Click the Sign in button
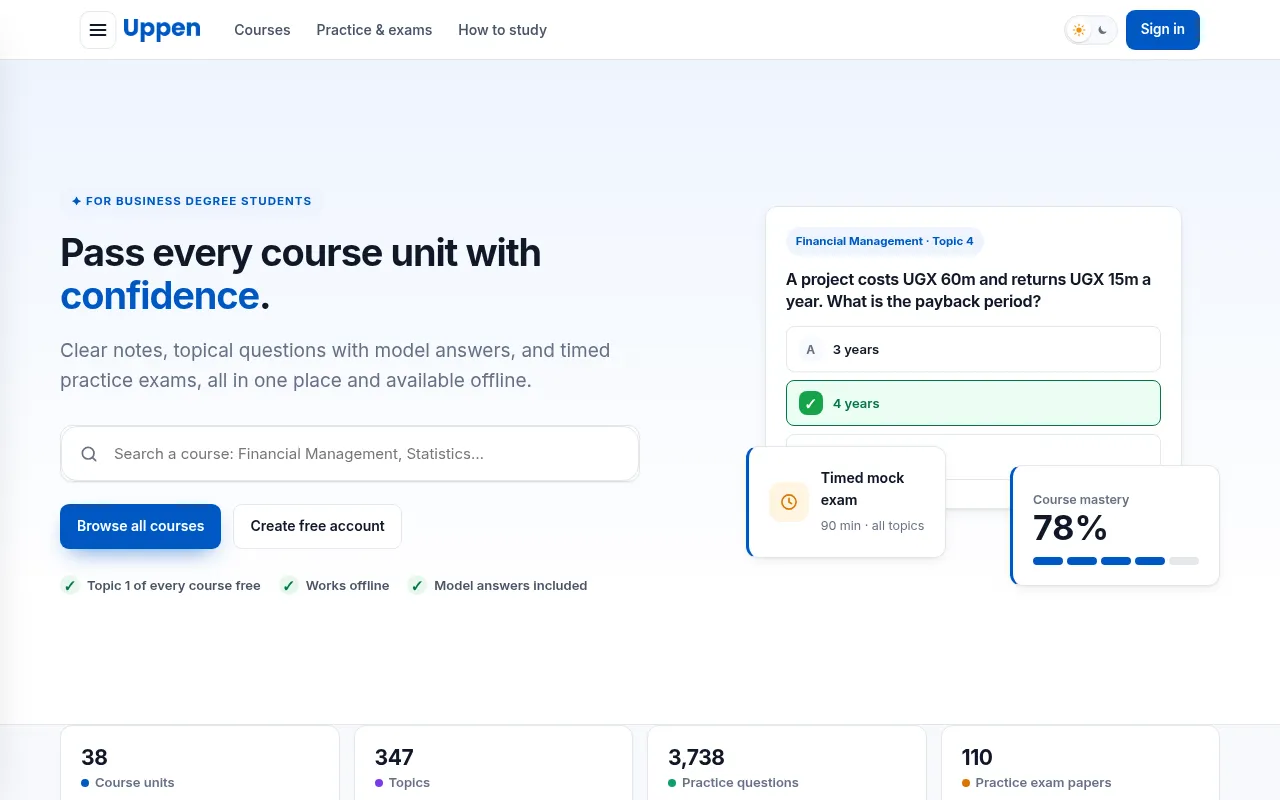The image size is (1280, 800). point(1163,30)
